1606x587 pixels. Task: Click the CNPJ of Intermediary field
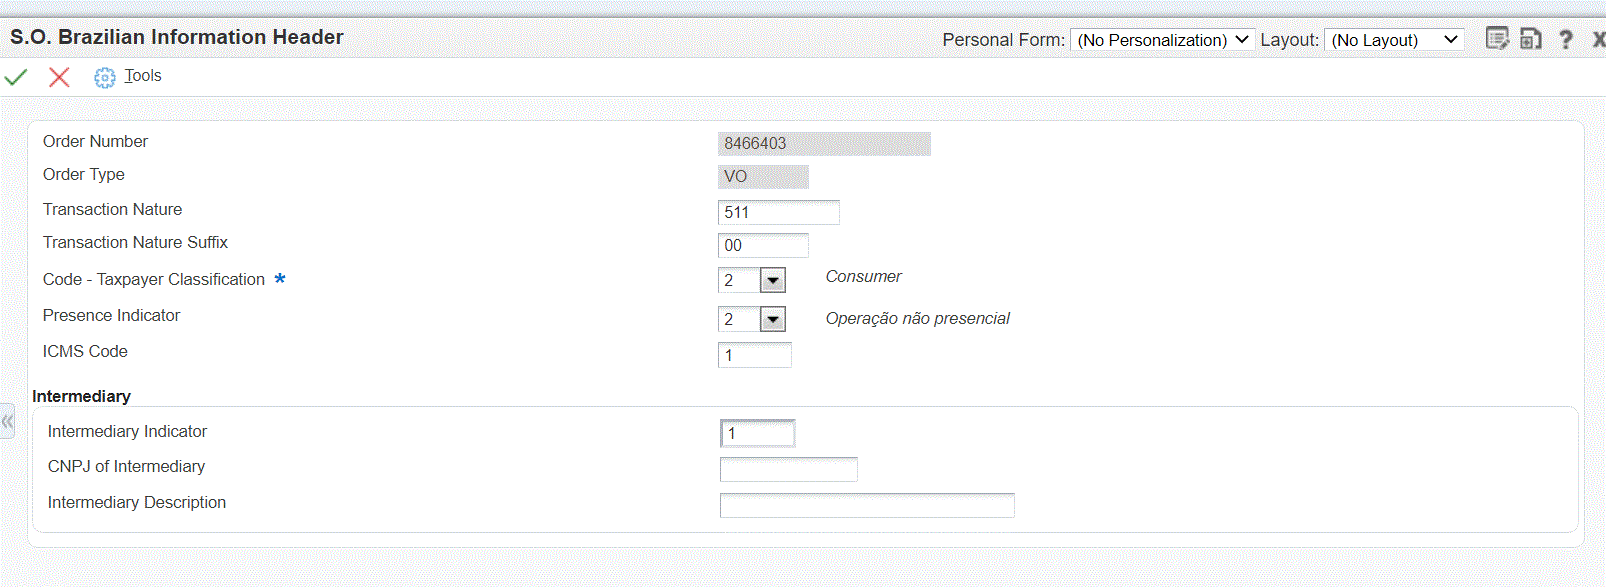[x=788, y=469]
